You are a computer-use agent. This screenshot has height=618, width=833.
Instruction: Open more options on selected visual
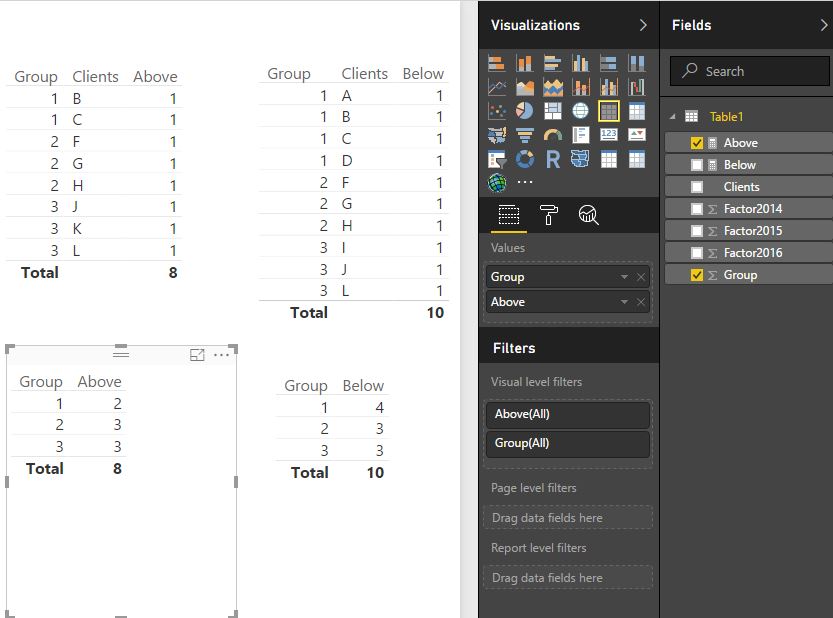pos(222,355)
